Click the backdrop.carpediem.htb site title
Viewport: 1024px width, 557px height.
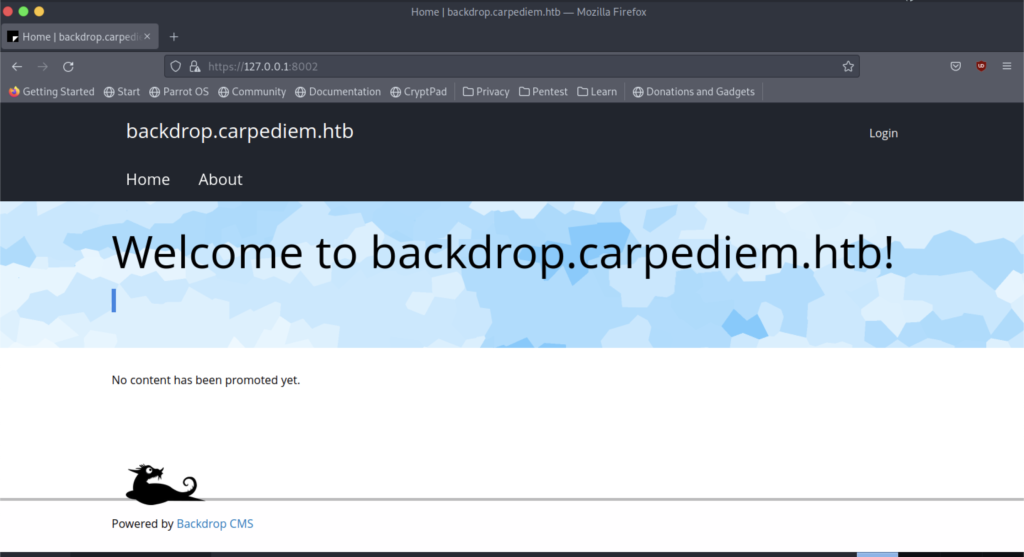tap(239, 132)
